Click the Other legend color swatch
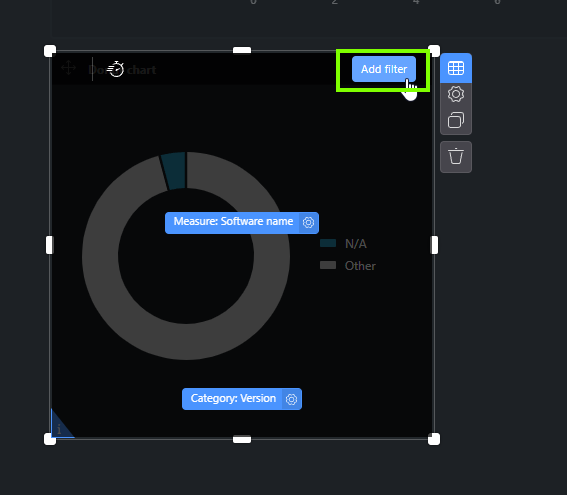The height and width of the screenshot is (495, 567). (x=328, y=265)
